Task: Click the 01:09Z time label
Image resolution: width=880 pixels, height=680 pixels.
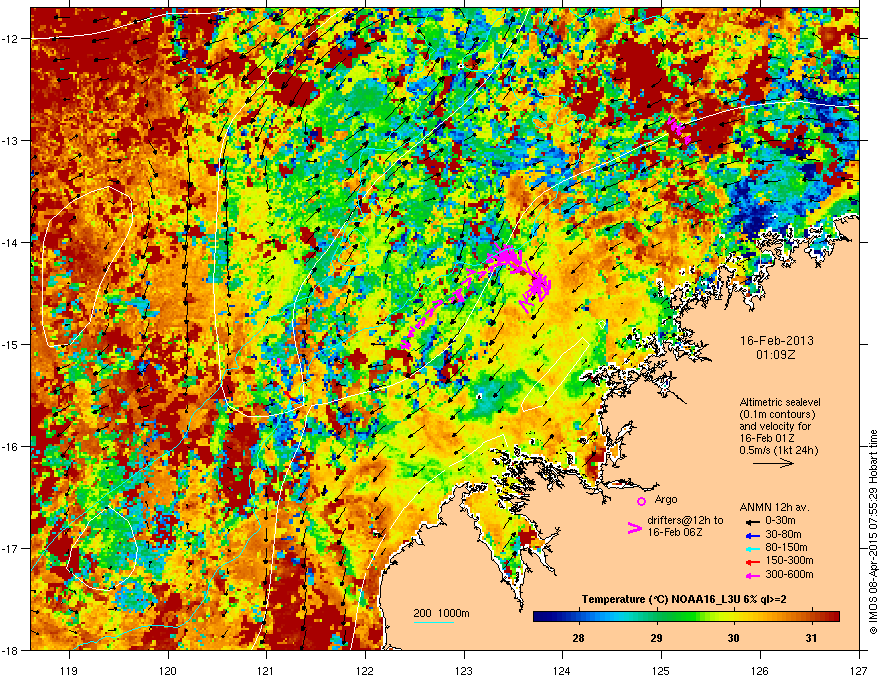Action: 776,355
